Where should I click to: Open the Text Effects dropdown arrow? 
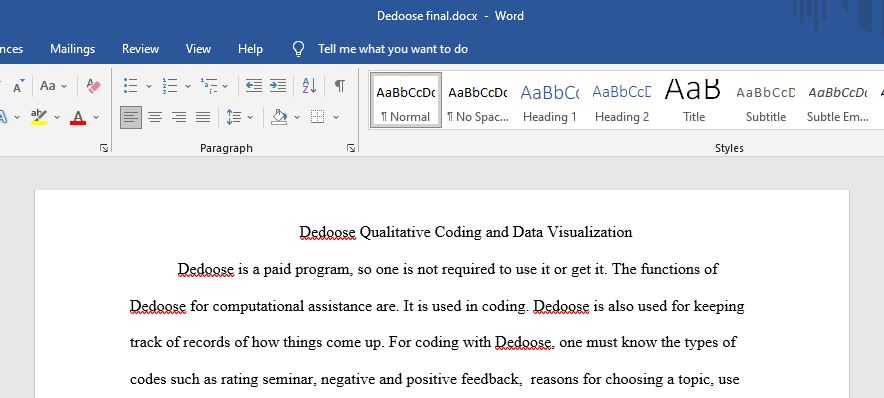click(17, 117)
